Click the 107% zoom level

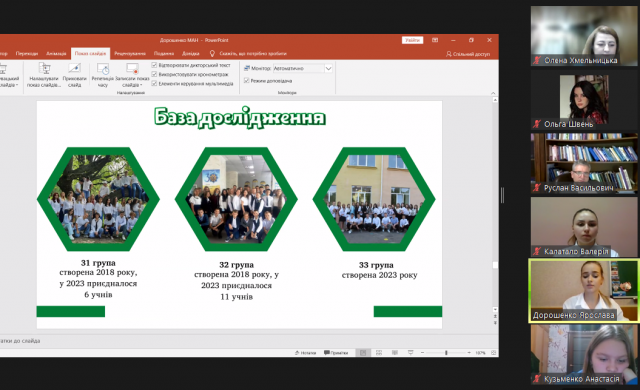[480, 352]
